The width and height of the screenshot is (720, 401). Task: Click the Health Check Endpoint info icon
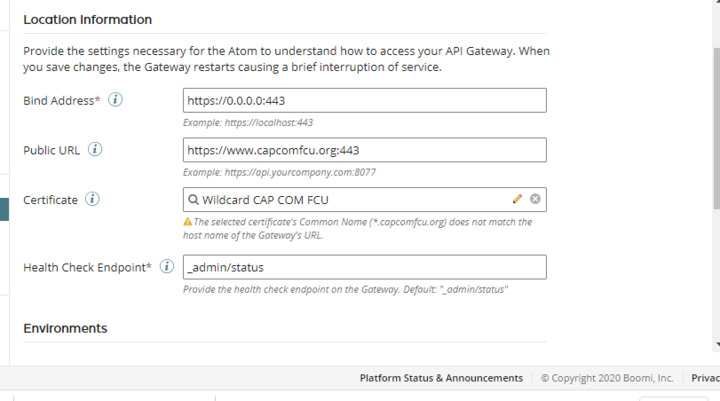pos(167,267)
